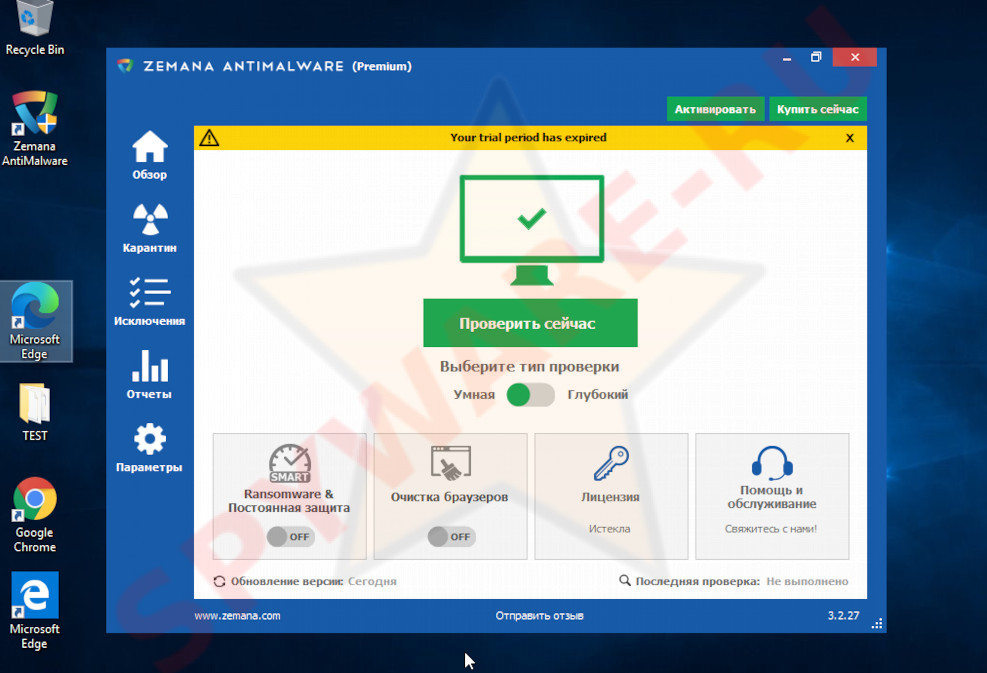Image resolution: width=987 pixels, height=673 pixels.
Task: Click the headset support icon
Action: pos(772,463)
